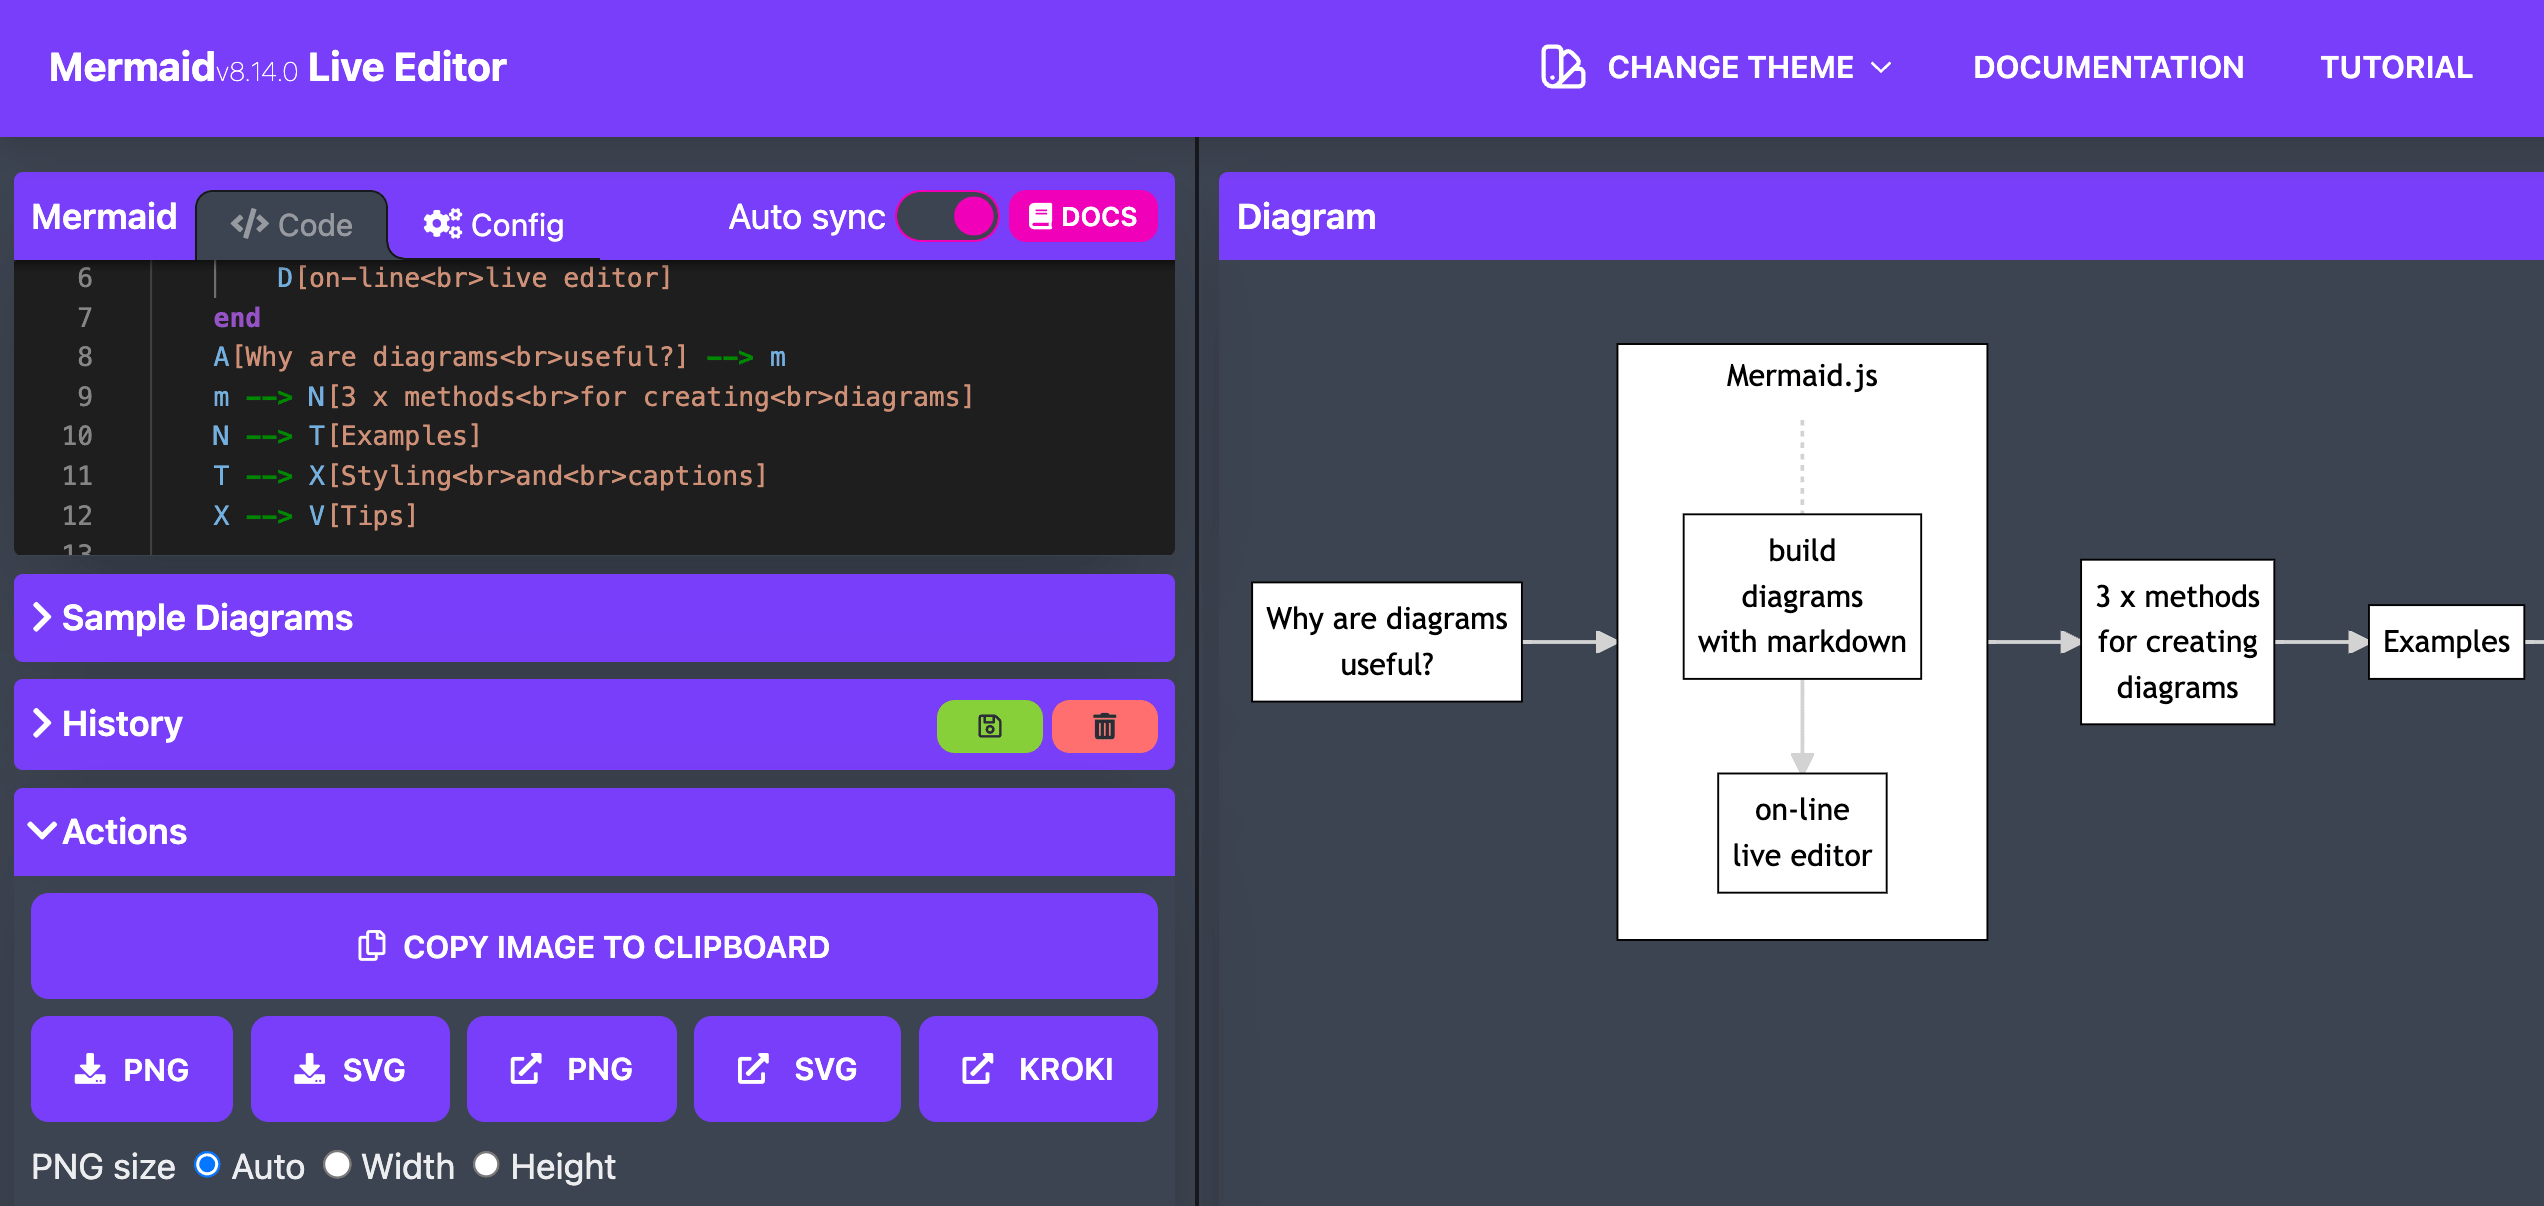Click code line 12 'X --> V[Tips]'
Image resolution: width=2544 pixels, height=1206 pixels.
pyautogui.click(x=315, y=516)
